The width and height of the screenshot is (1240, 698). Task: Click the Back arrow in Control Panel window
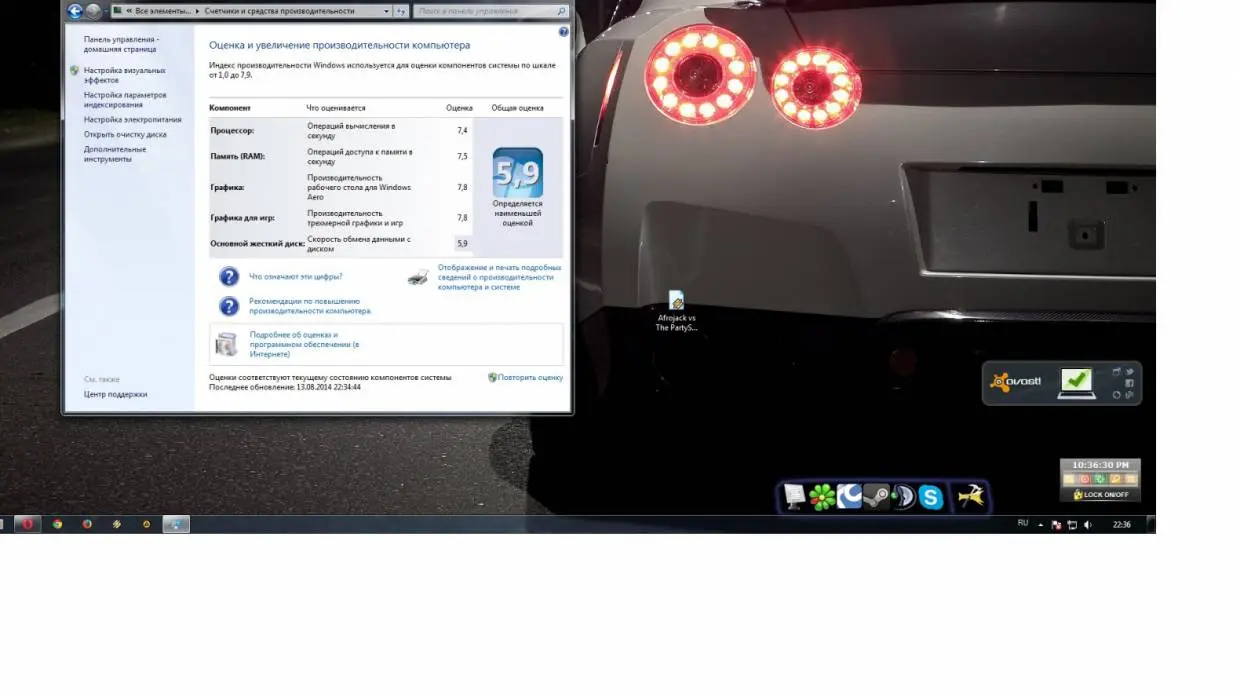tap(74, 11)
